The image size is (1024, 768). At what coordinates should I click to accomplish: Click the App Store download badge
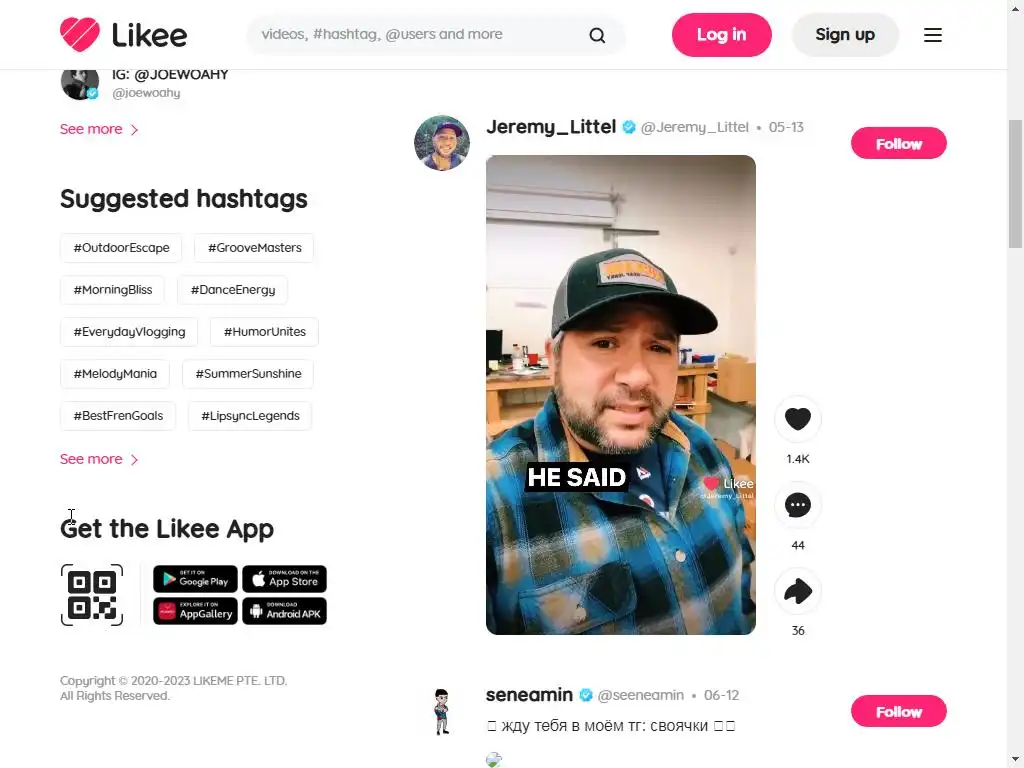(284, 579)
